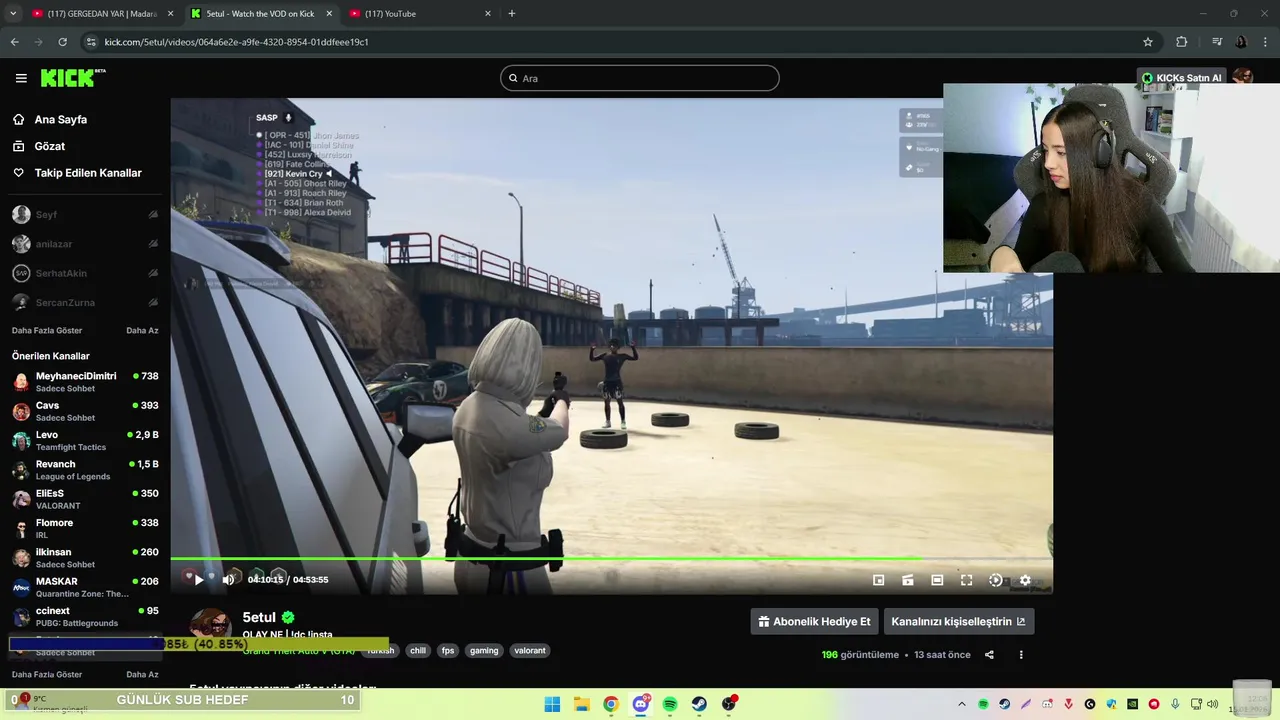Click Abonelik Hediye Et button
Screen dimensions: 1280x720
click(814, 621)
